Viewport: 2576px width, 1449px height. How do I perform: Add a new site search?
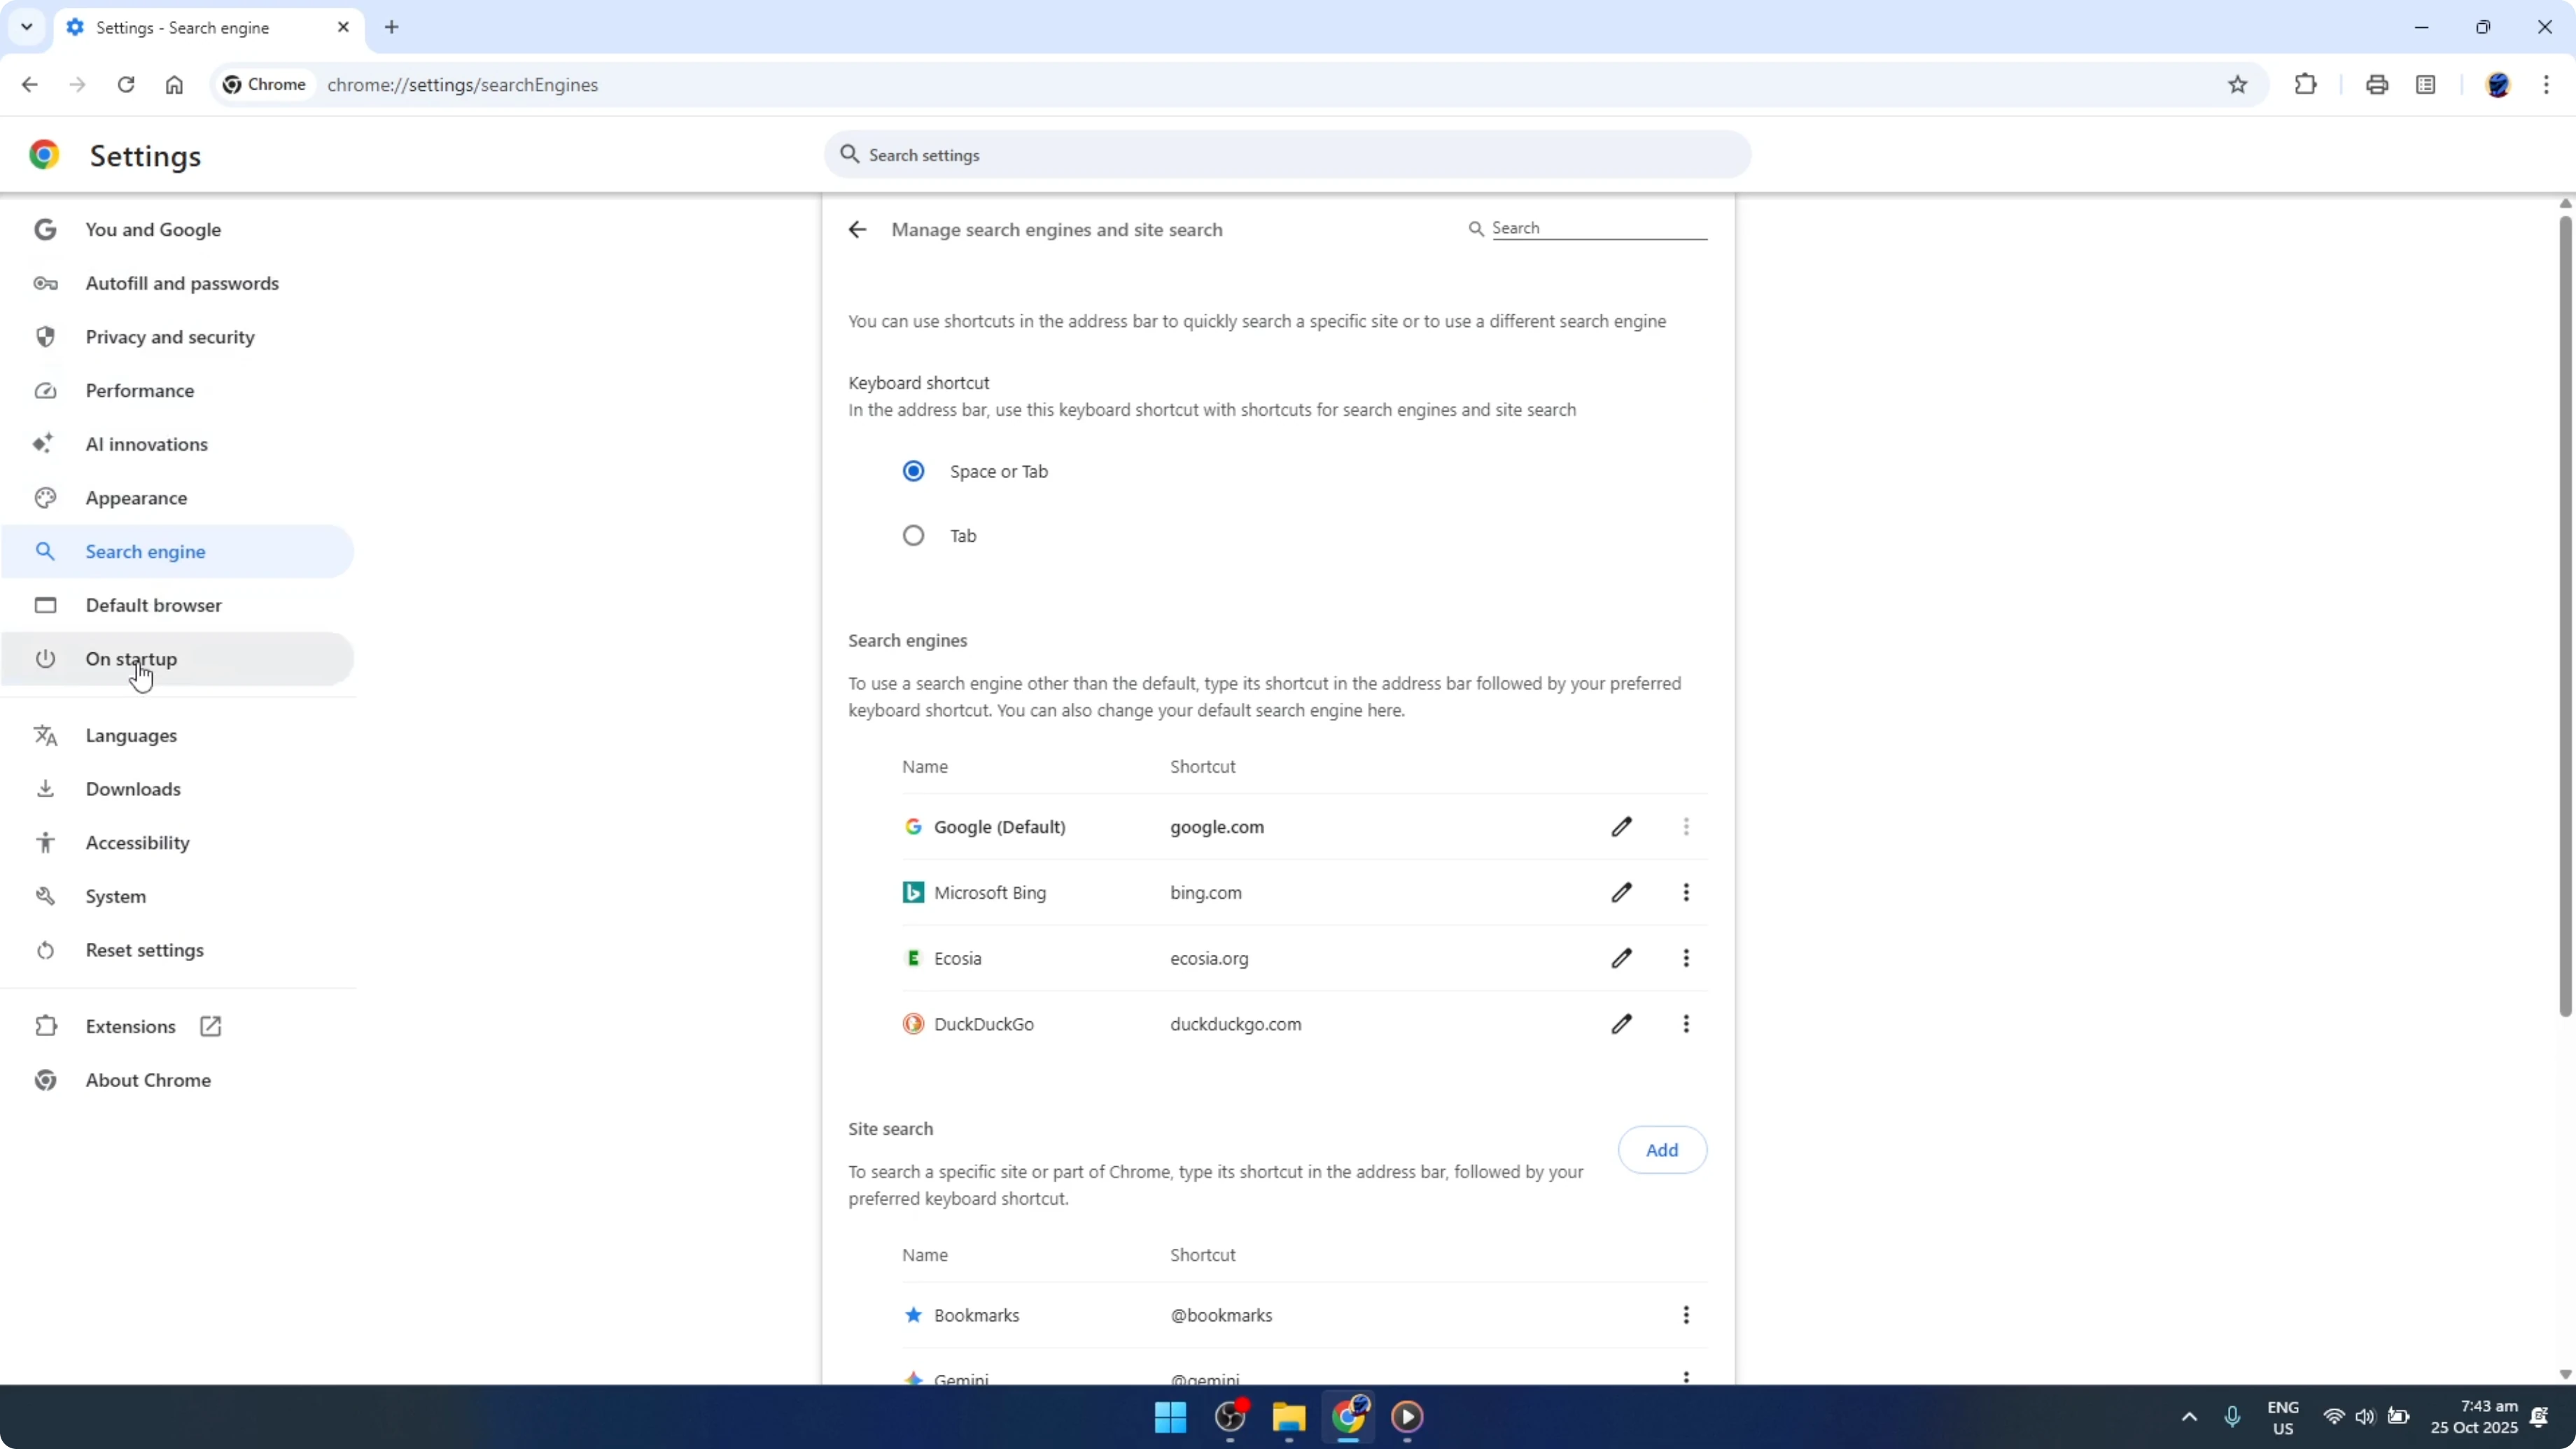pos(1662,1150)
